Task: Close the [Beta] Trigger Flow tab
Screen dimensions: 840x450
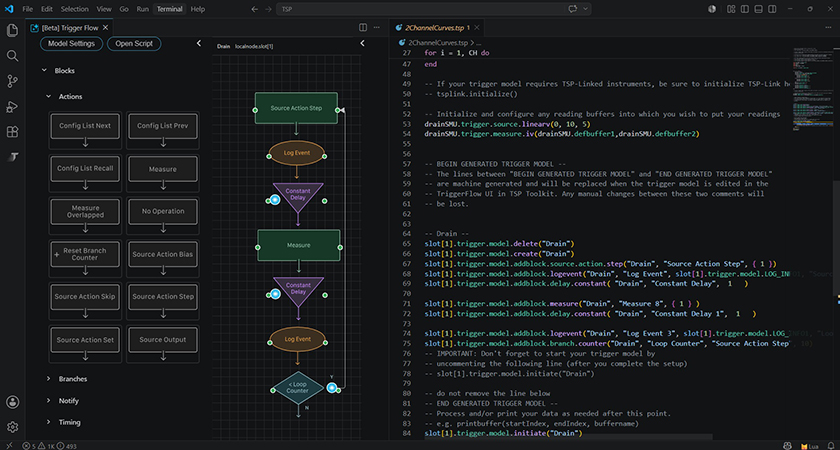Action: coord(106,28)
